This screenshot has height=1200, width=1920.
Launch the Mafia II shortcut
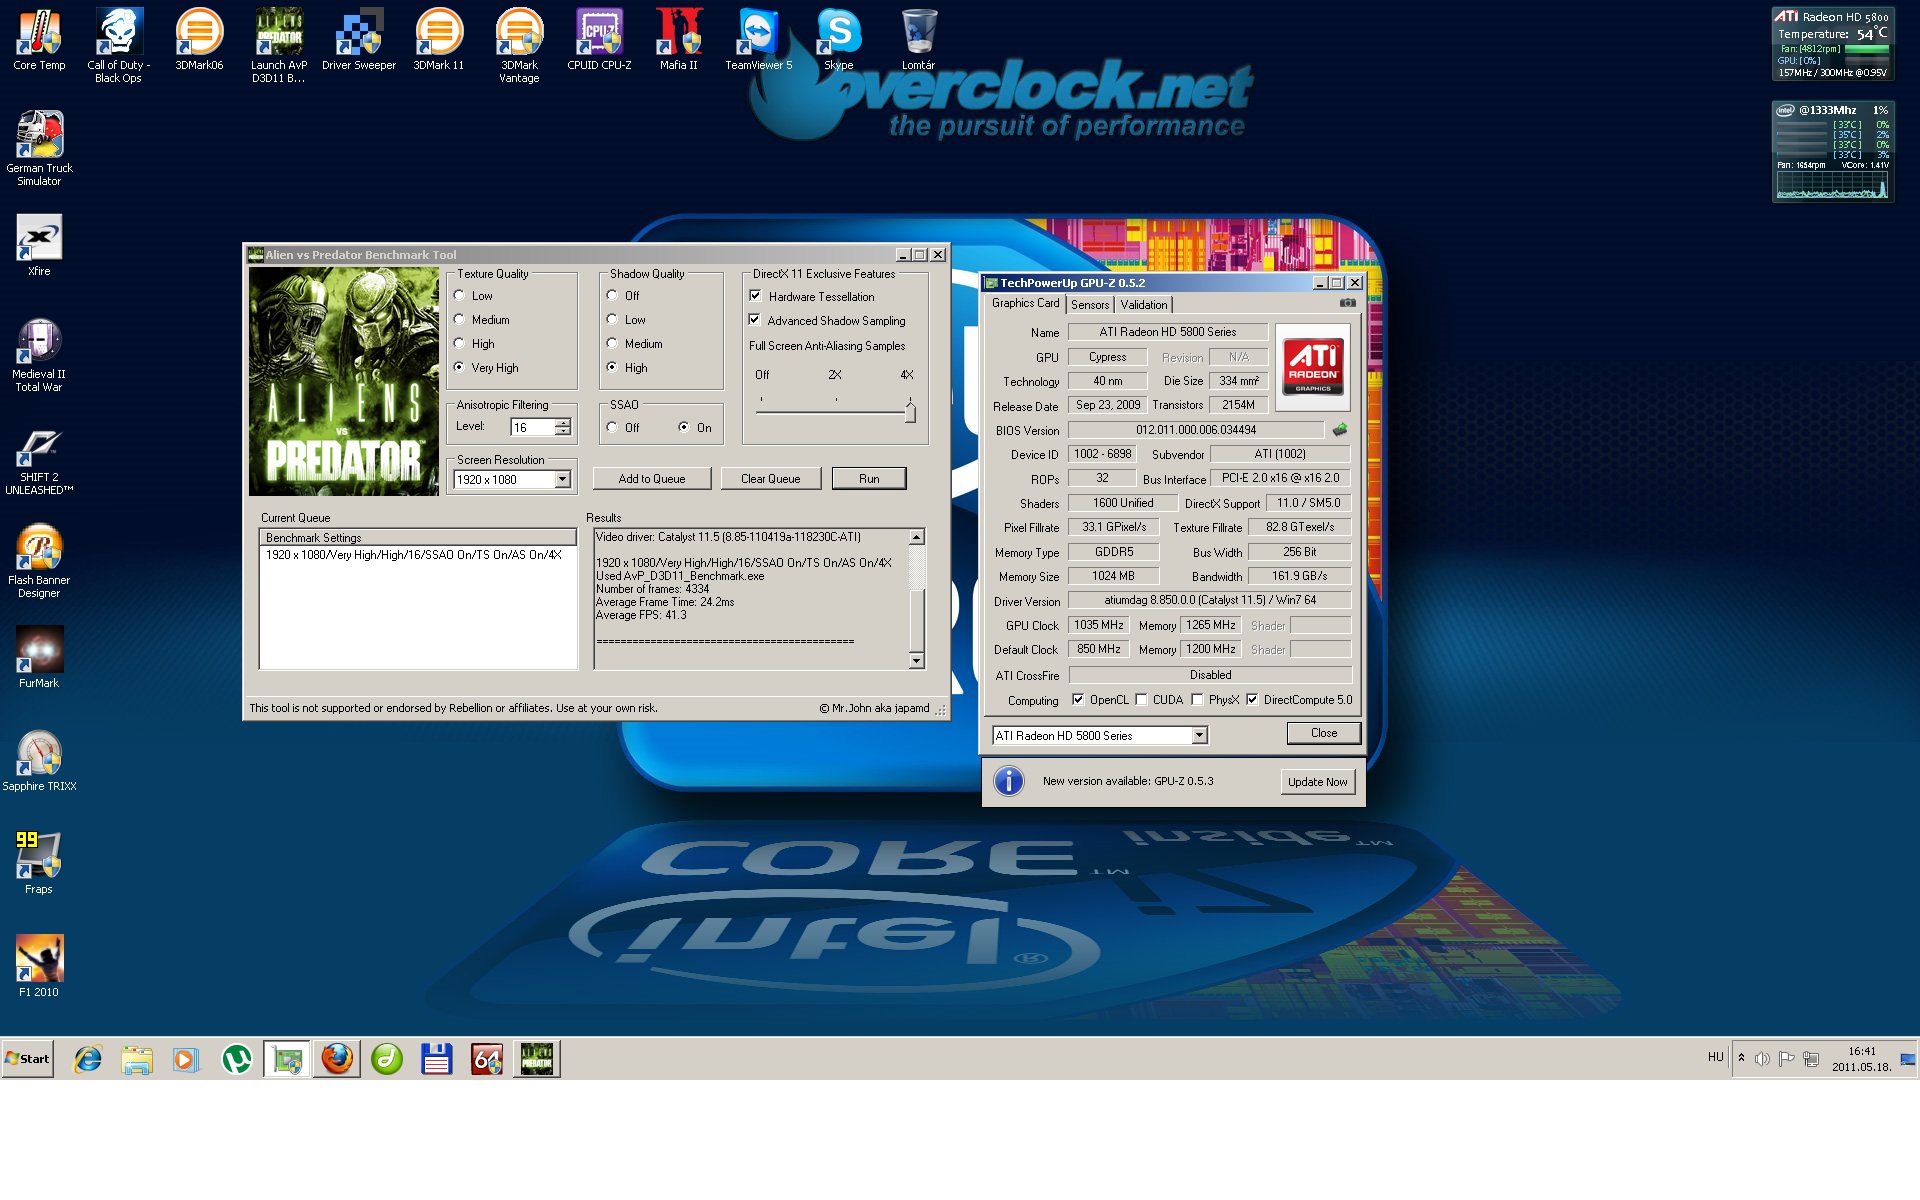click(679, 40)
